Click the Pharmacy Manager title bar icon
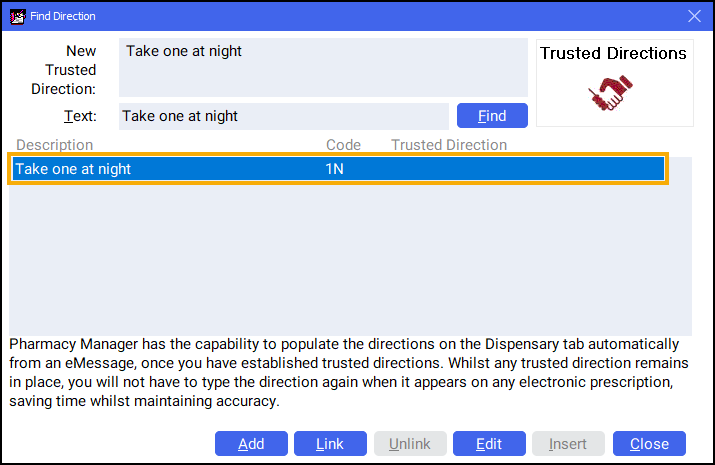The width and height of the screenshot is (715, 465). click(x=16, y=15)
